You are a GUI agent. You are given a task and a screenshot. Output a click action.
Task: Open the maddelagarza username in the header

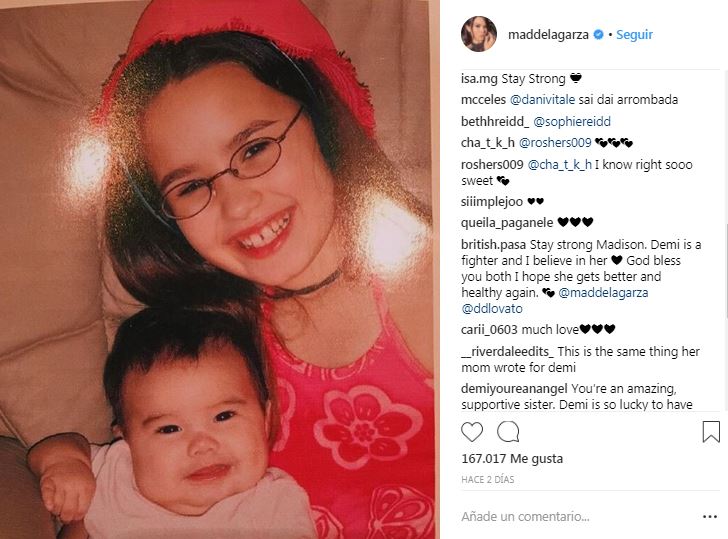[548, 34]
